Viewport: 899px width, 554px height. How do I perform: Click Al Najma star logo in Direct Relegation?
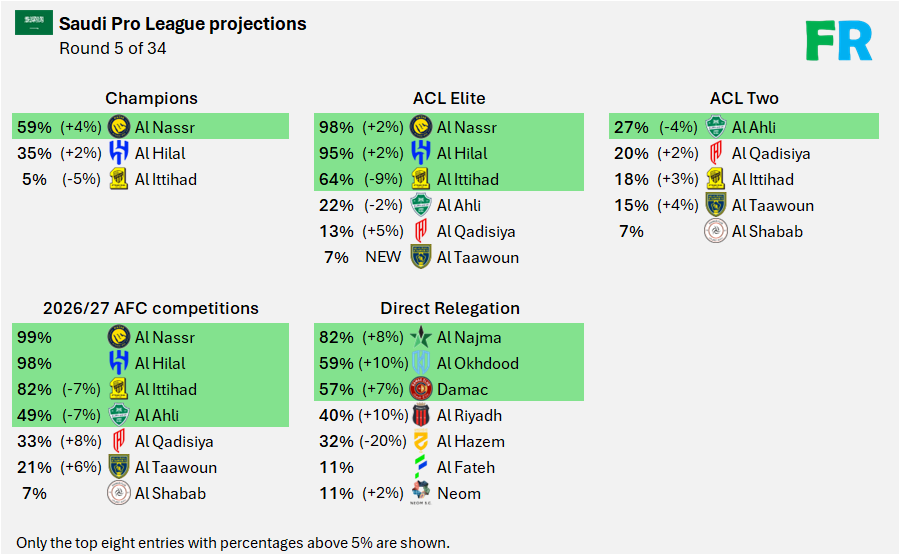[x=421, y=337]
